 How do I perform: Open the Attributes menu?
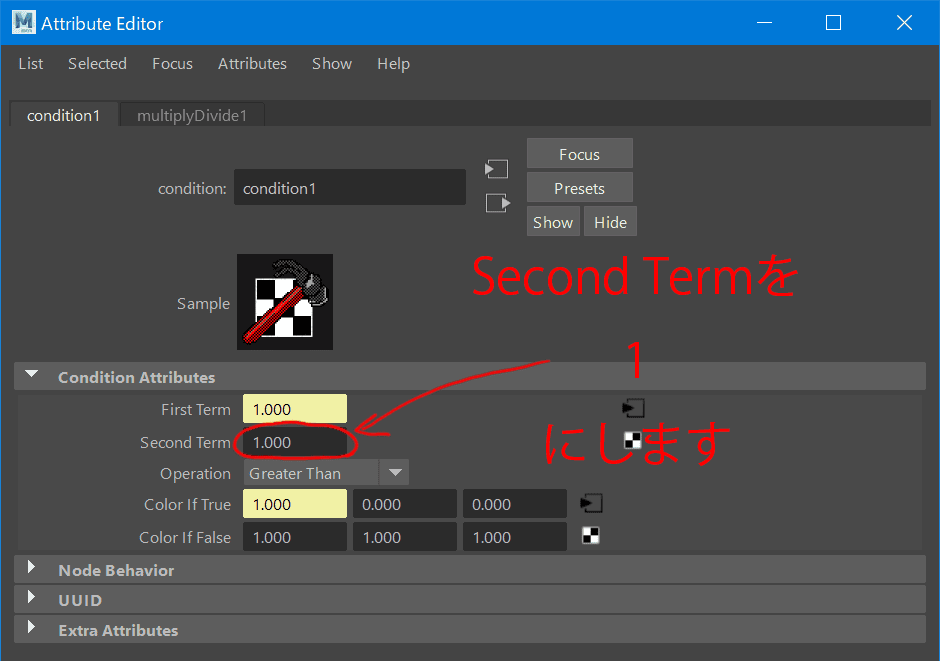coord(252,63)
